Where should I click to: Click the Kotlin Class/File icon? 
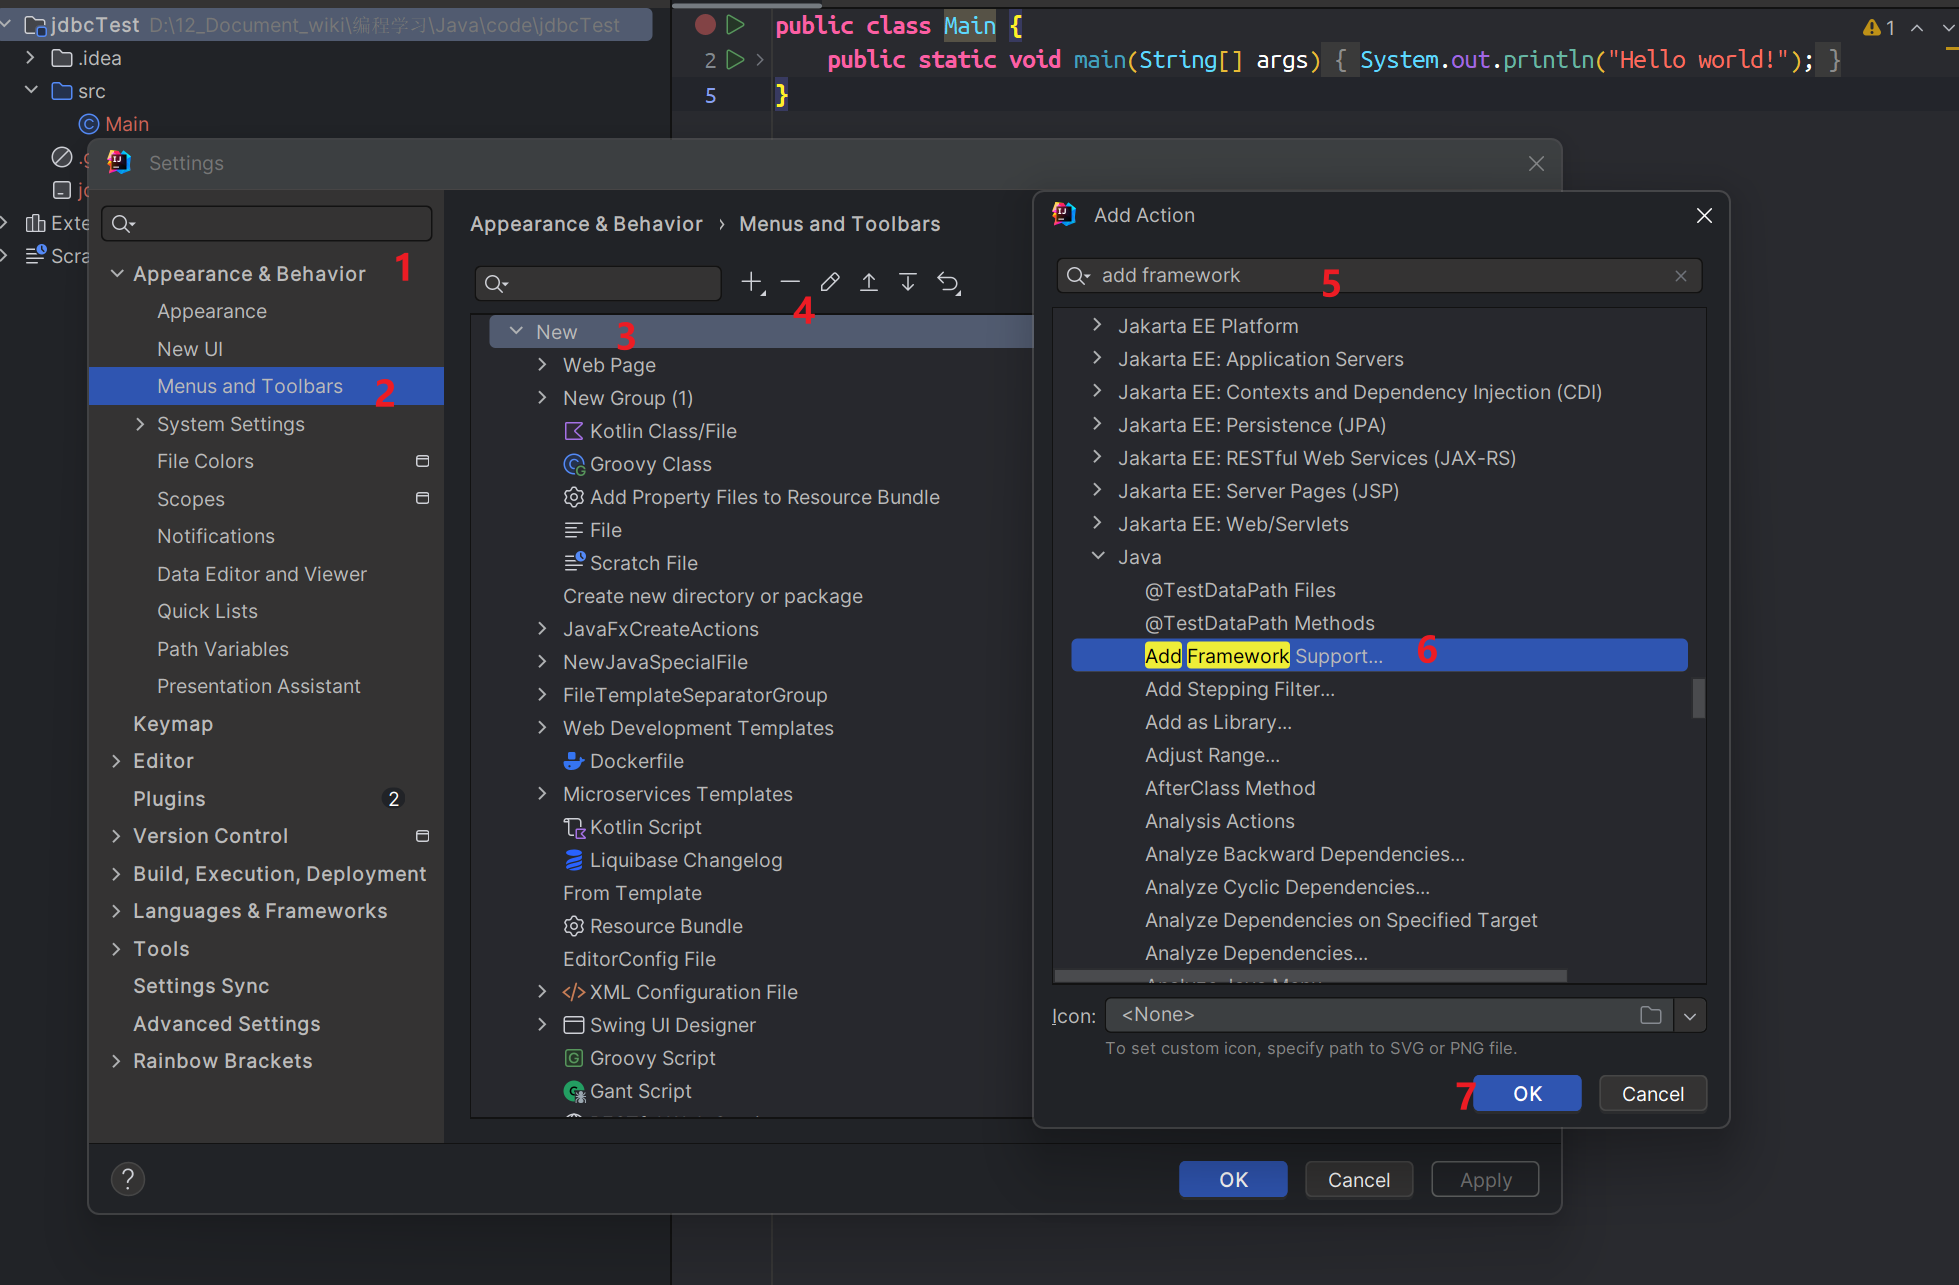[x=574, y=431]
